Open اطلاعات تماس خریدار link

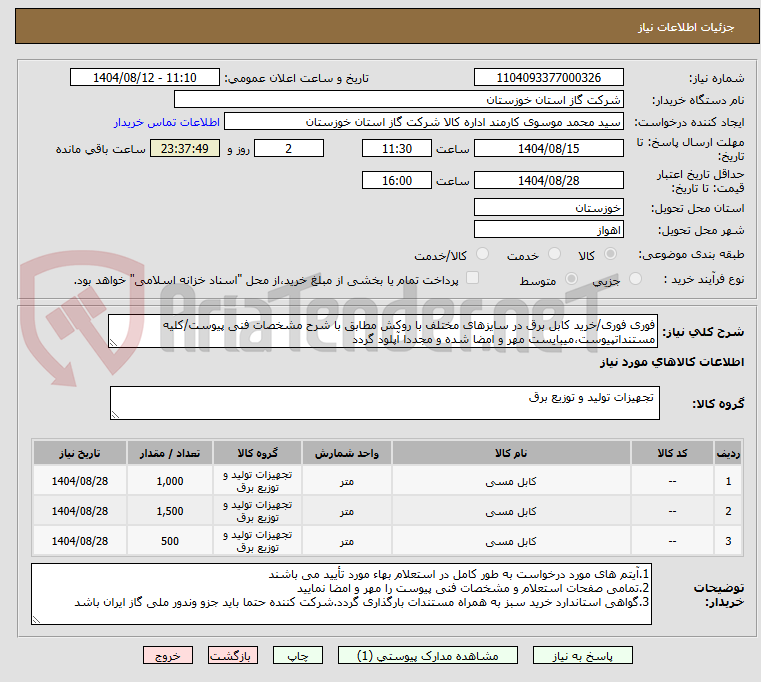pyautogui.click(x=167, y=122)
